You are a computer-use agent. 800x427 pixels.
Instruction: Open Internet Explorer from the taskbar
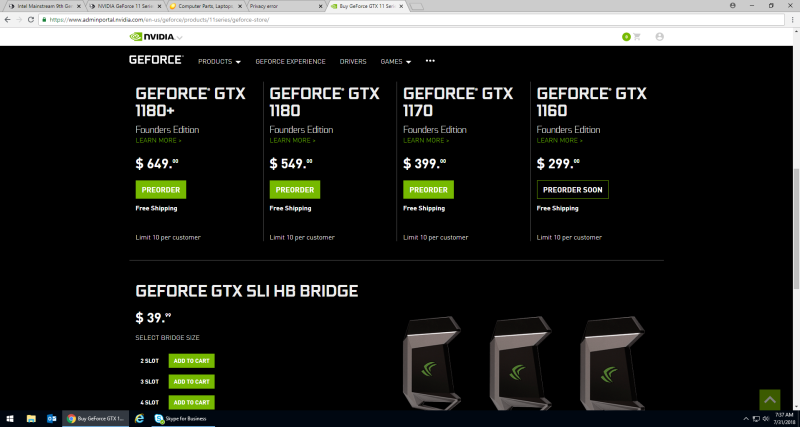(139, 418)
